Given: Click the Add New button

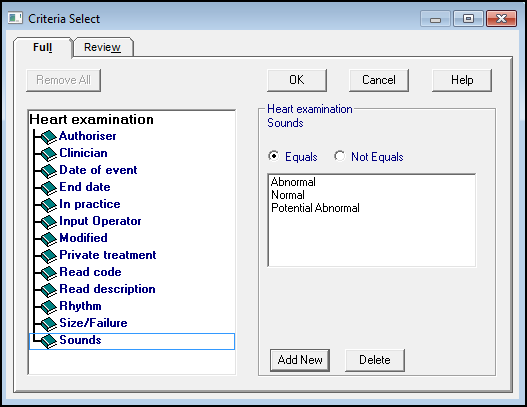Looking at the screenshot, I should tap(300, 360).
